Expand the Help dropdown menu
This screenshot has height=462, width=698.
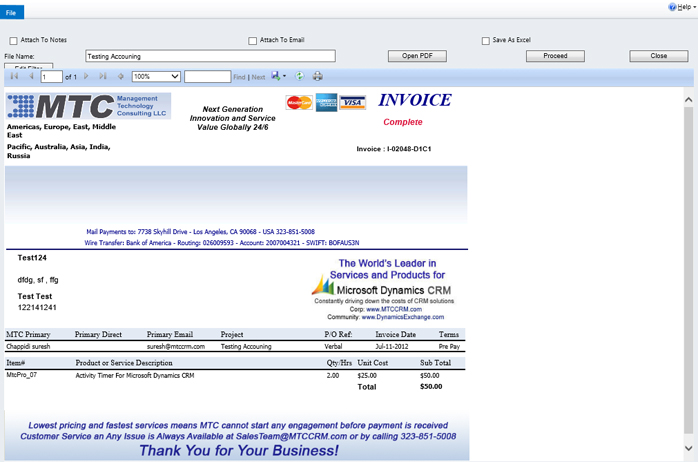pyautogui.click(x=682, y=6)
